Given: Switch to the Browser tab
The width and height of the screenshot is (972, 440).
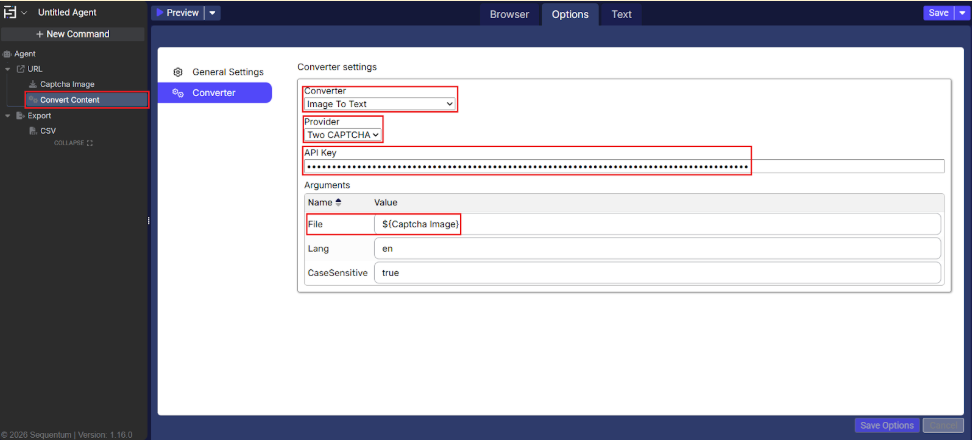Looking at the screenshot, I should point(509,14).
